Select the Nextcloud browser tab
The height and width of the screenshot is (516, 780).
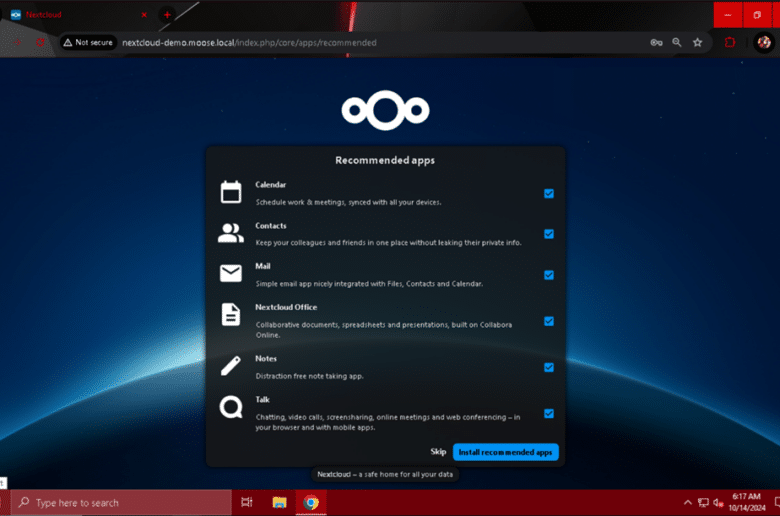coord(80,15)
